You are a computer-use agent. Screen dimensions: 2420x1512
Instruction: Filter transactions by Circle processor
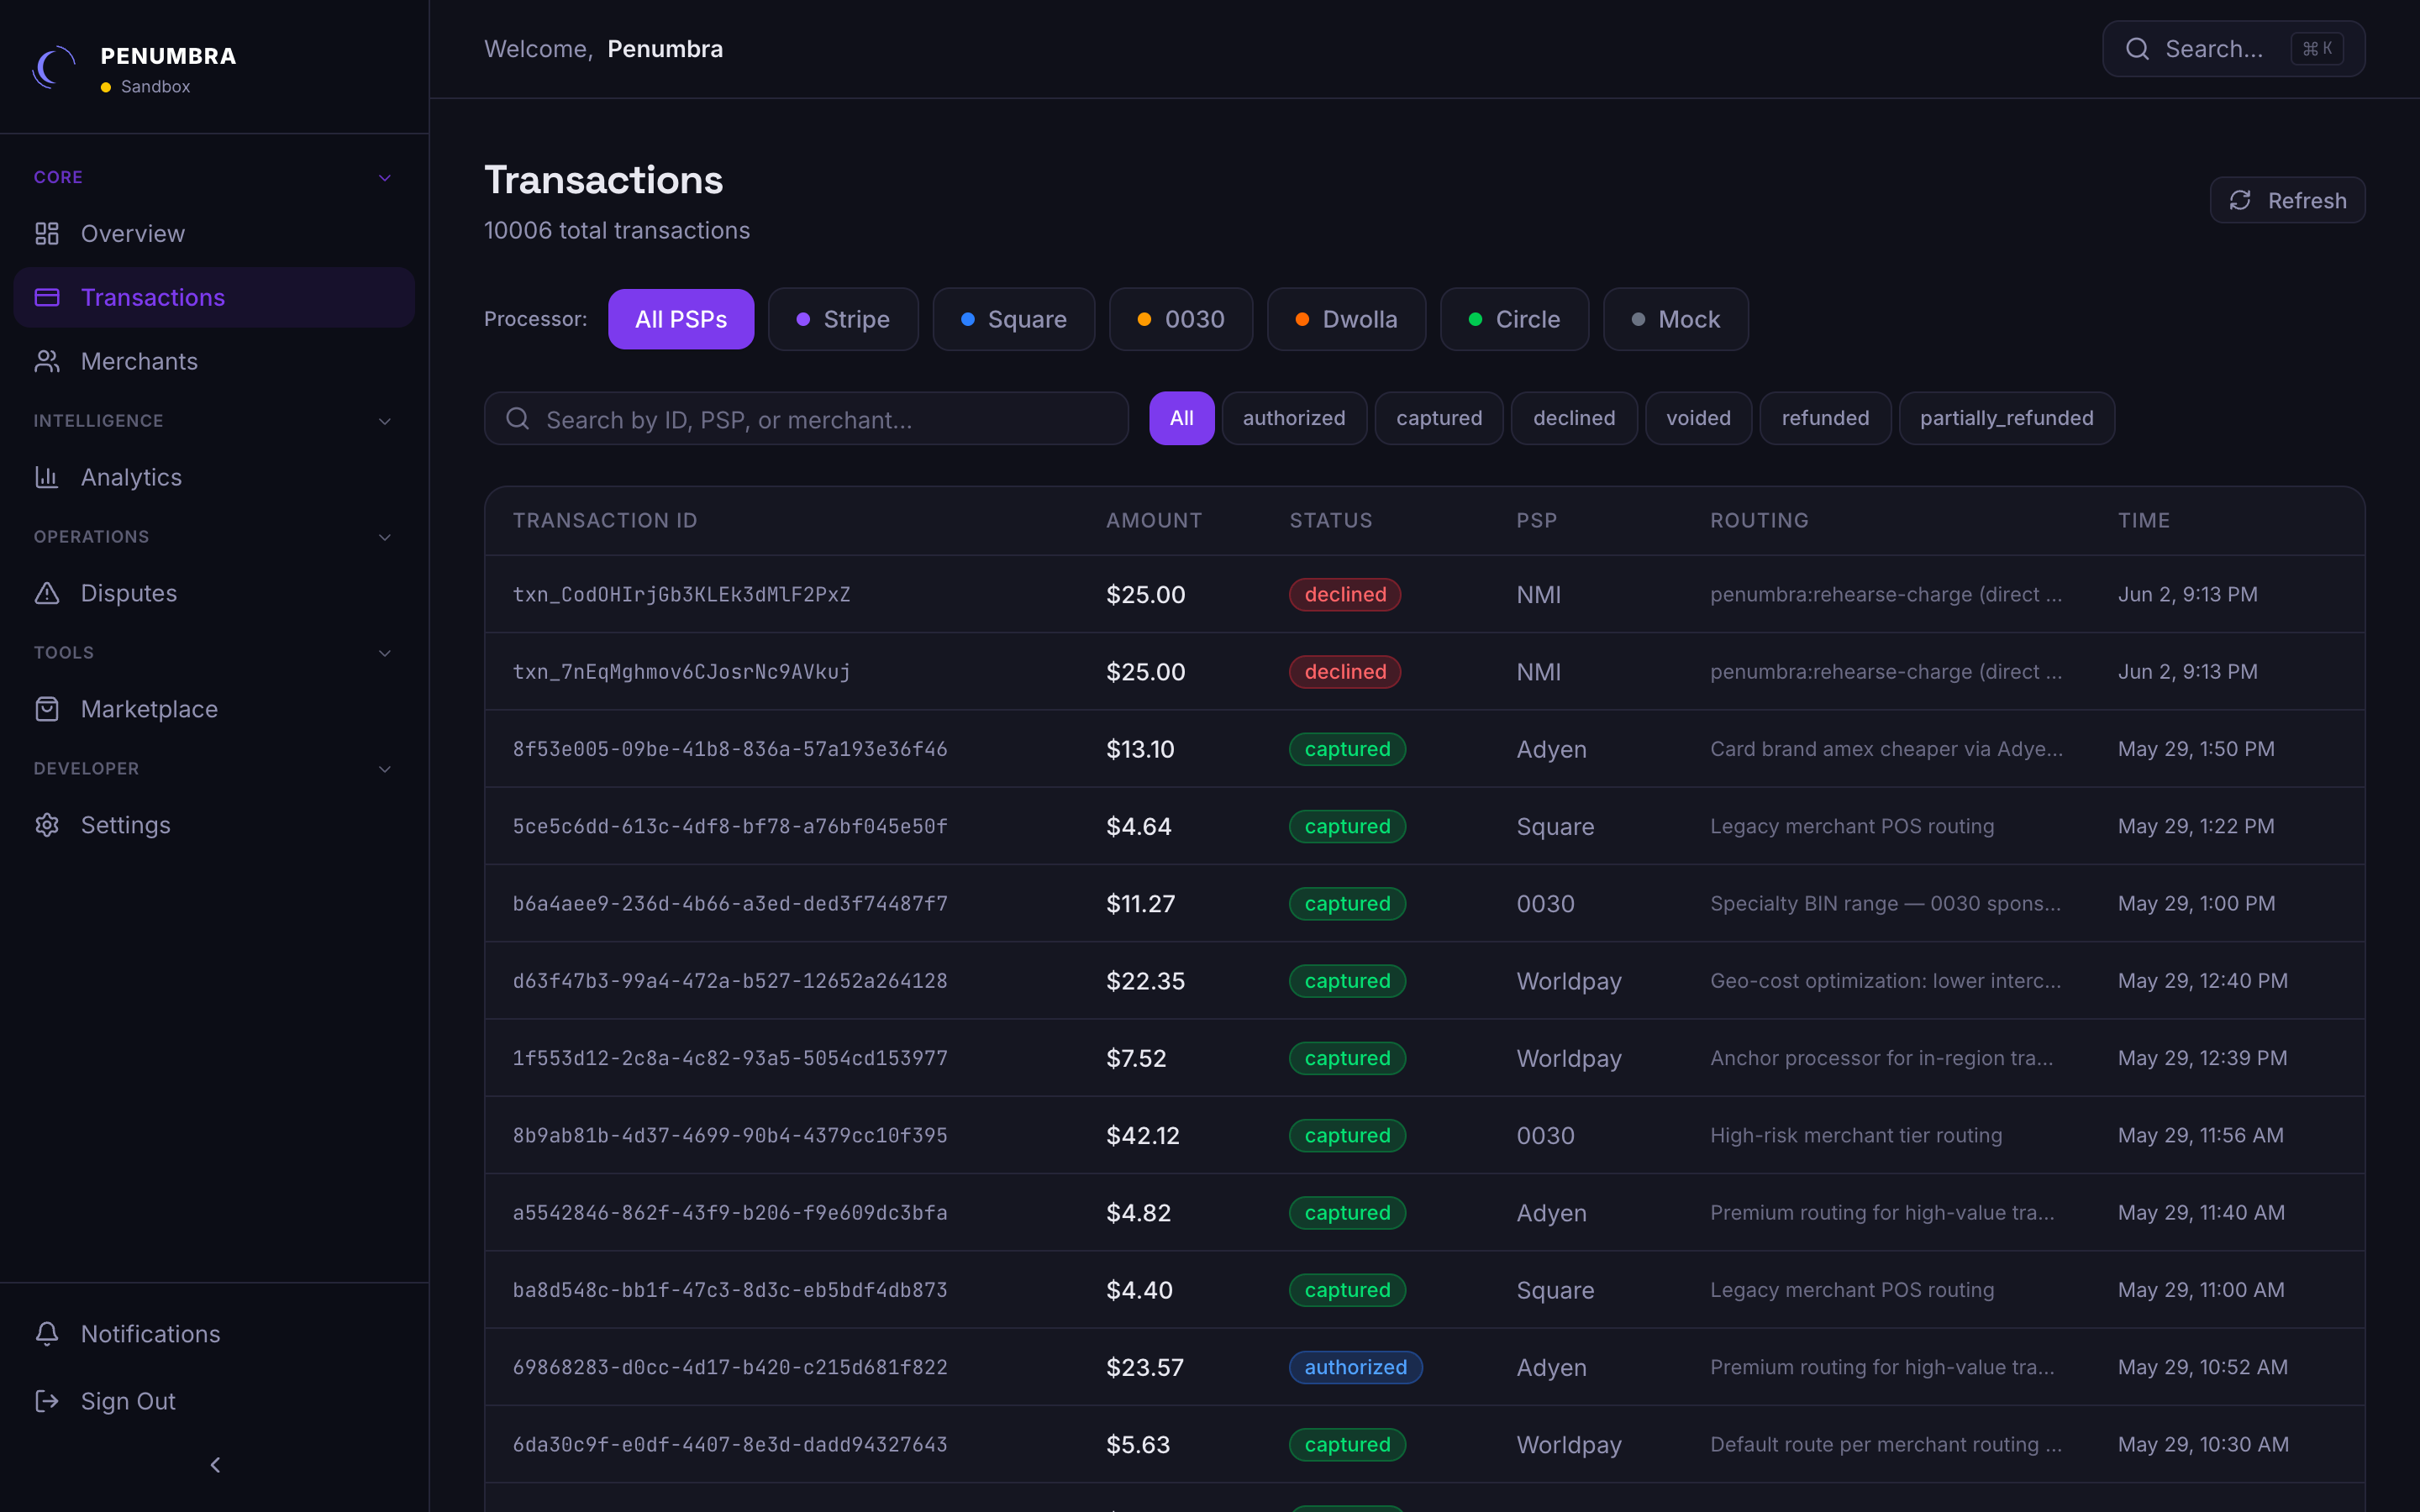pyautogui.click(x=1514, y=319)
